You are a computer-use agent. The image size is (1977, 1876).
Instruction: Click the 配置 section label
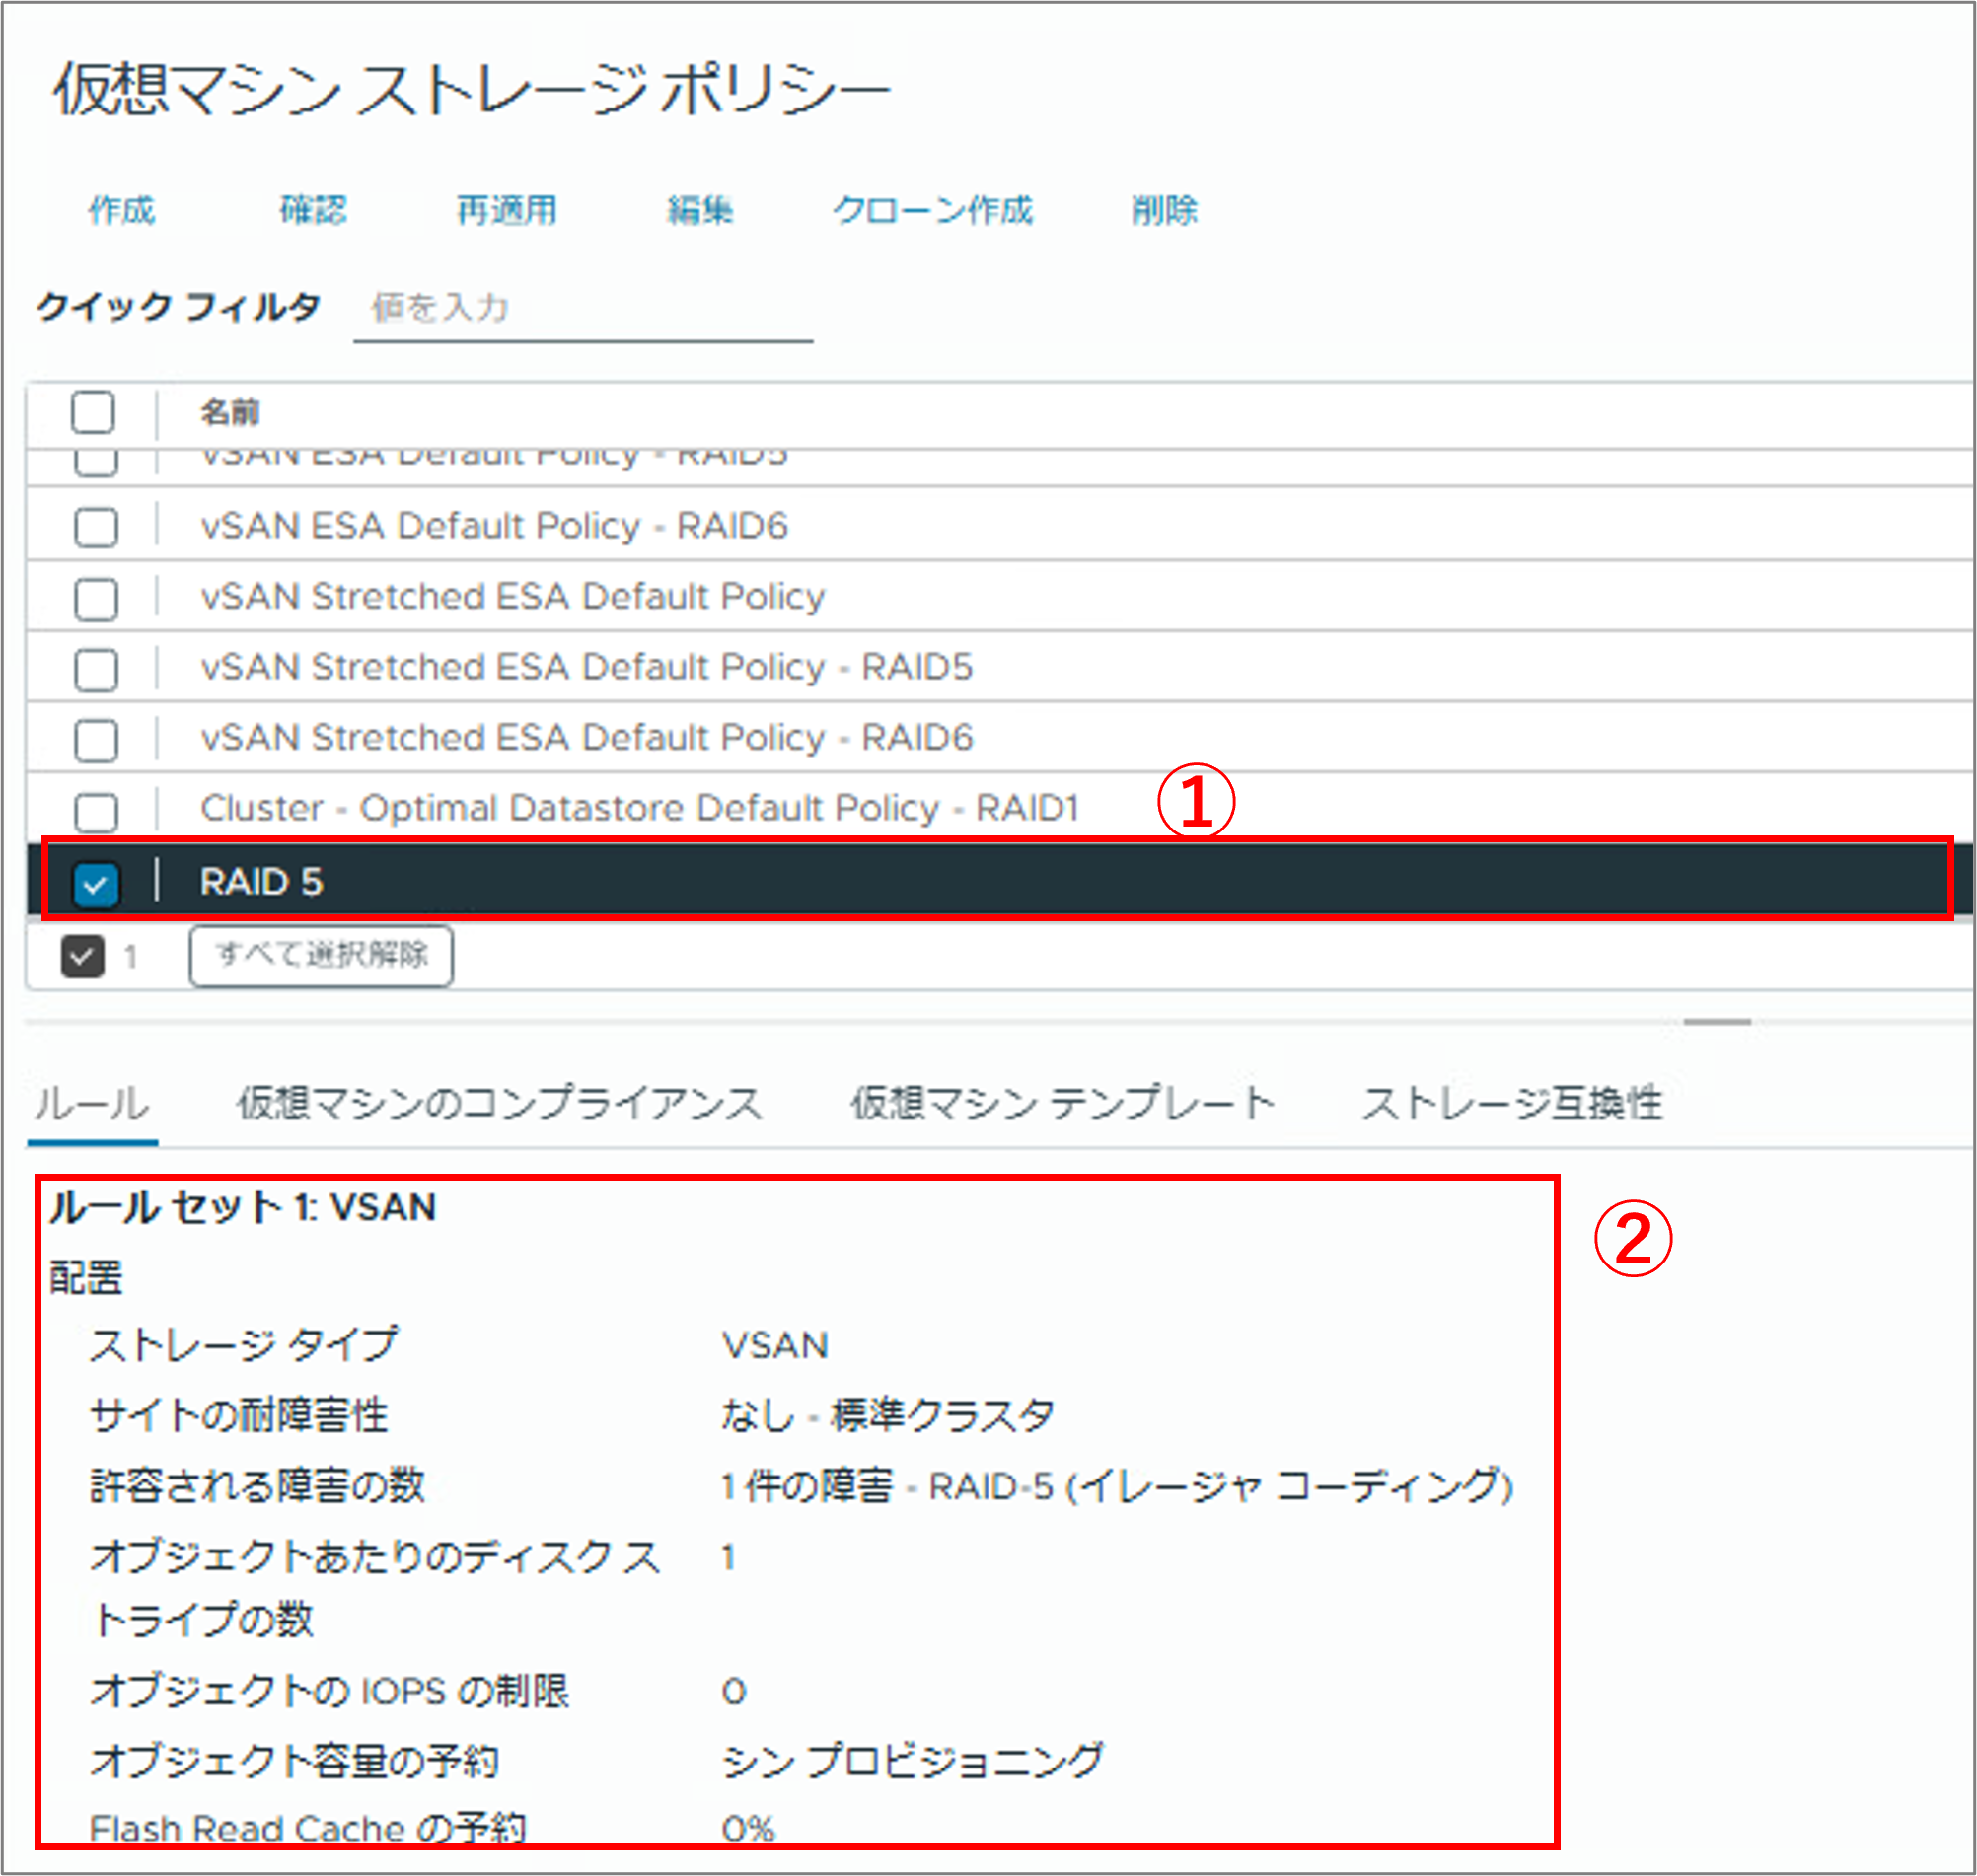click(x=86, y=1278)
